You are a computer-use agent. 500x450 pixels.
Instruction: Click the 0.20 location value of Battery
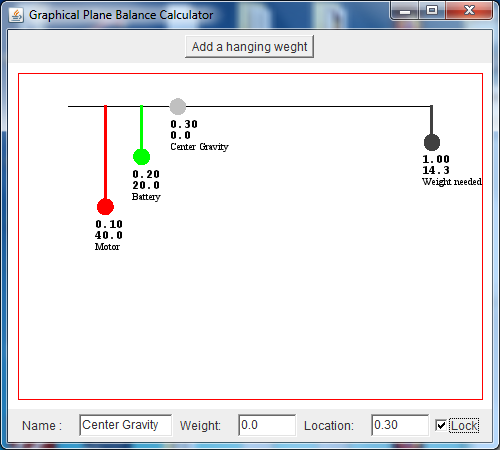[x=146, y=174]
